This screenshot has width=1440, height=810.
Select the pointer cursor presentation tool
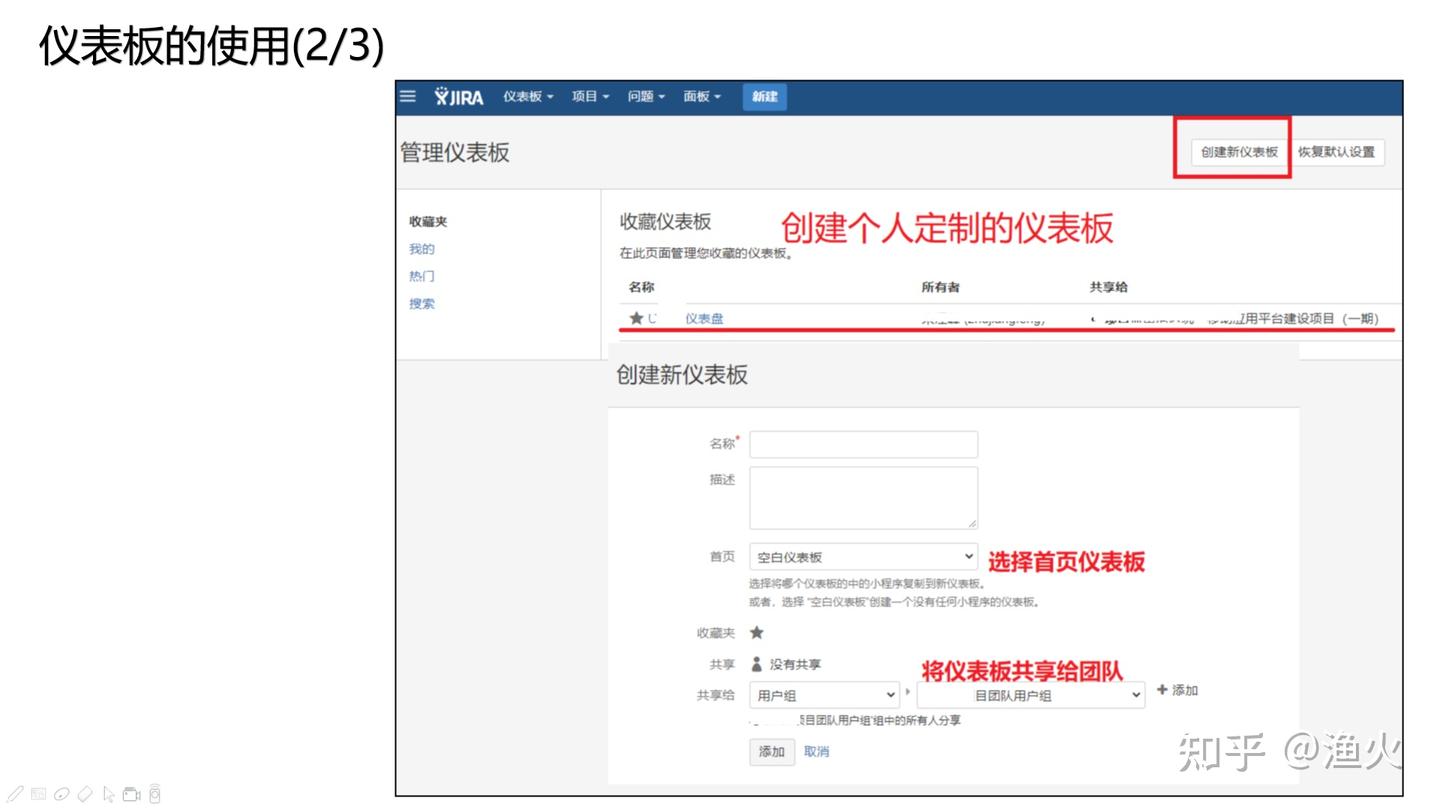(x=108, y=795)
